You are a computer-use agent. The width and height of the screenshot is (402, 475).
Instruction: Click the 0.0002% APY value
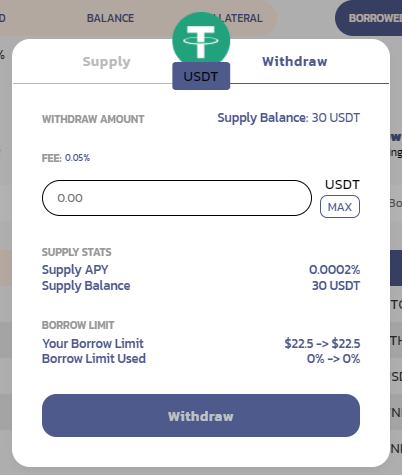pyautogui.click(x=335, y=270)
